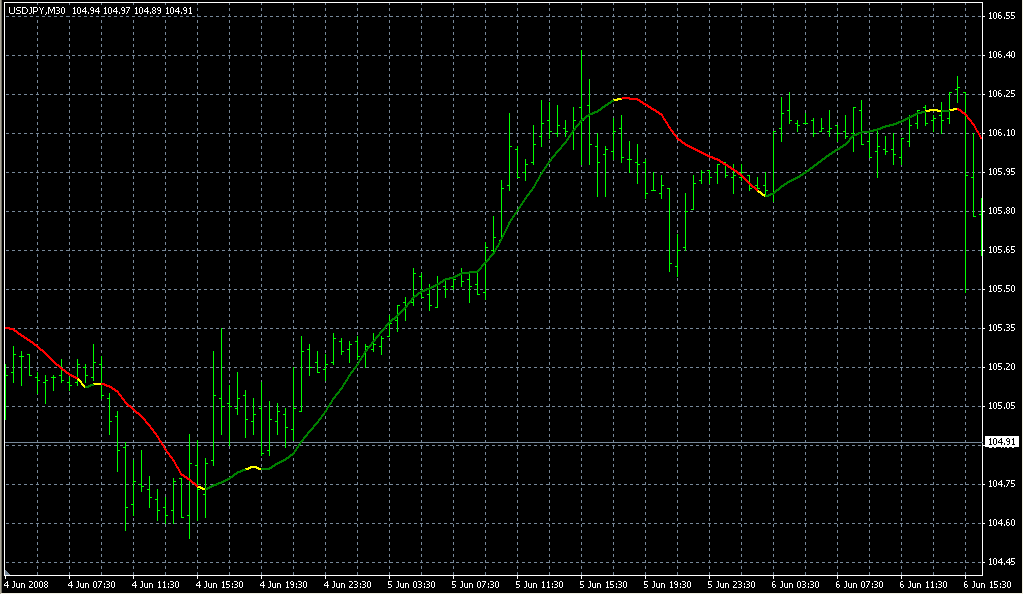This screenshot has width=1024, height=594.
Task: Click the '4 Jun 2008' date label
Action: 27,584
